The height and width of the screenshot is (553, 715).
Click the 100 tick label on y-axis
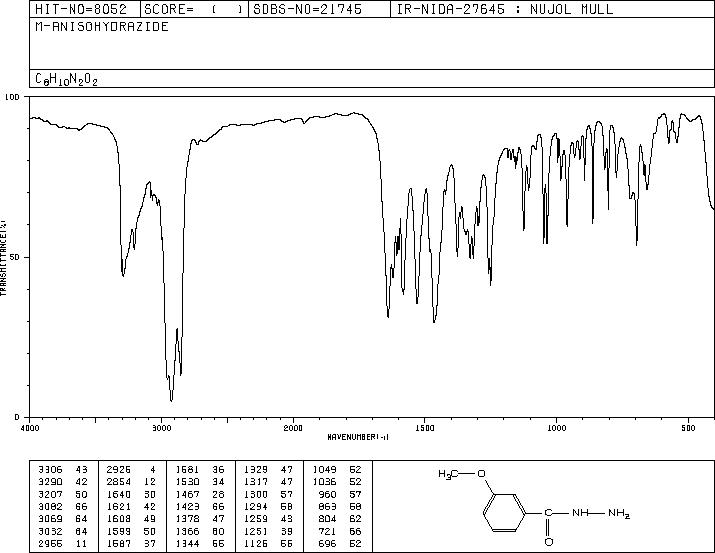tap(12, 97)
